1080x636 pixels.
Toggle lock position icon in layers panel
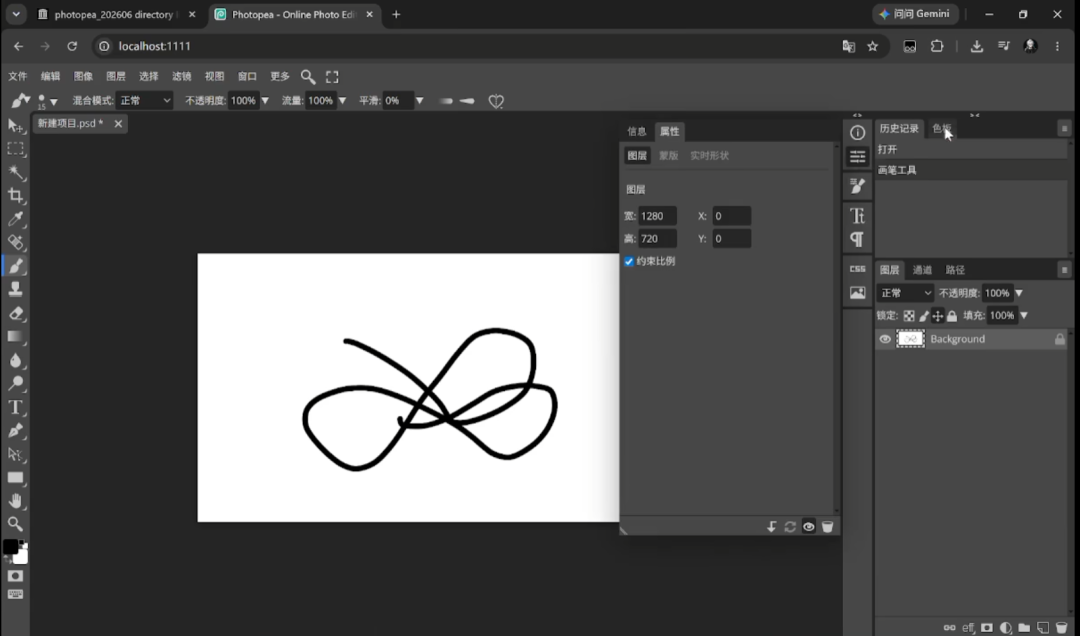[x=937, y=316]
